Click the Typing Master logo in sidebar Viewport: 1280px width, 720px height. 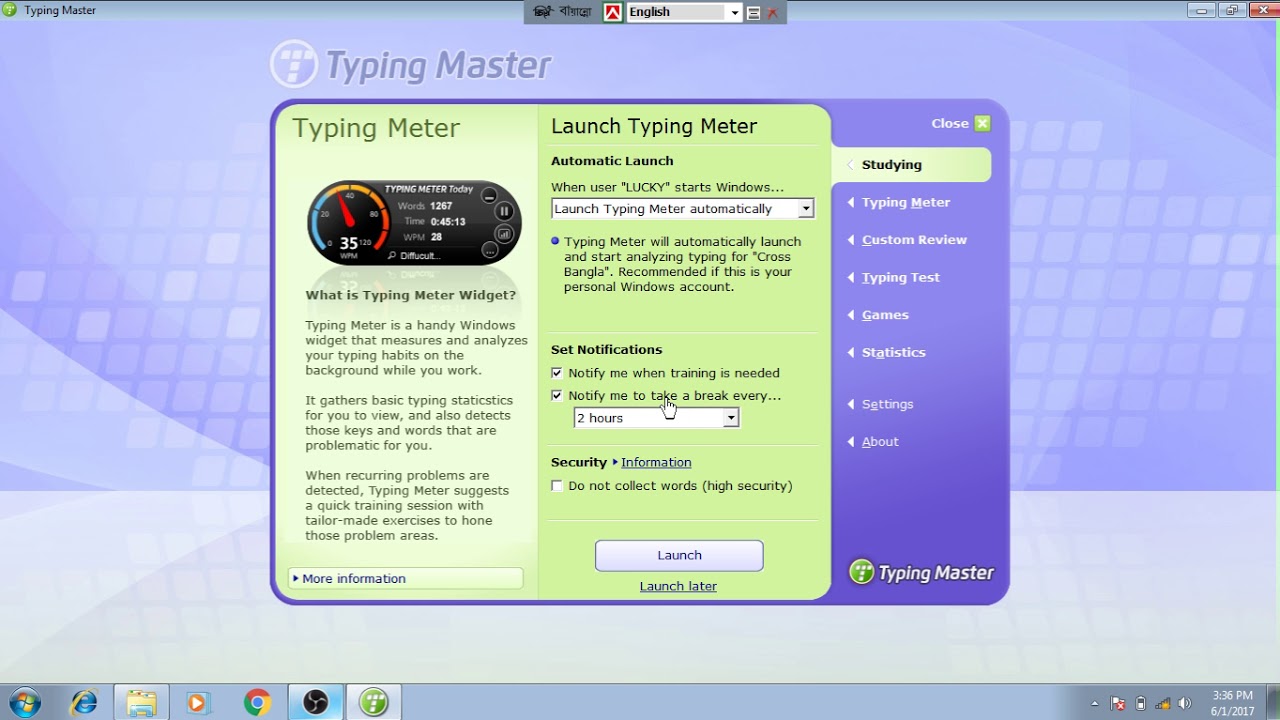921,573
